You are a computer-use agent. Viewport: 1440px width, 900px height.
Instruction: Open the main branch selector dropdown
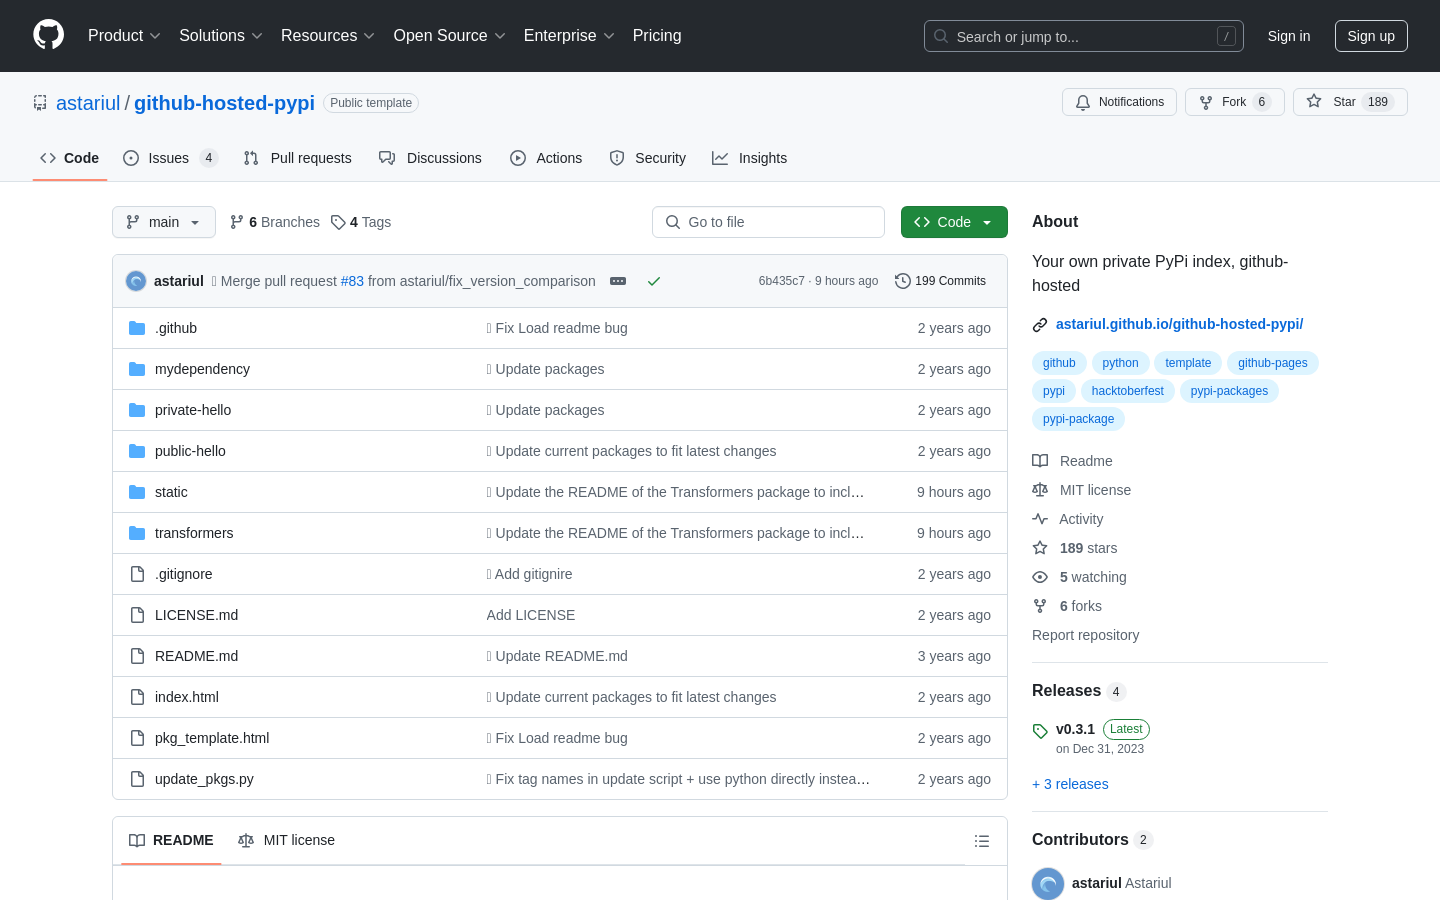(x=164, y=222)
